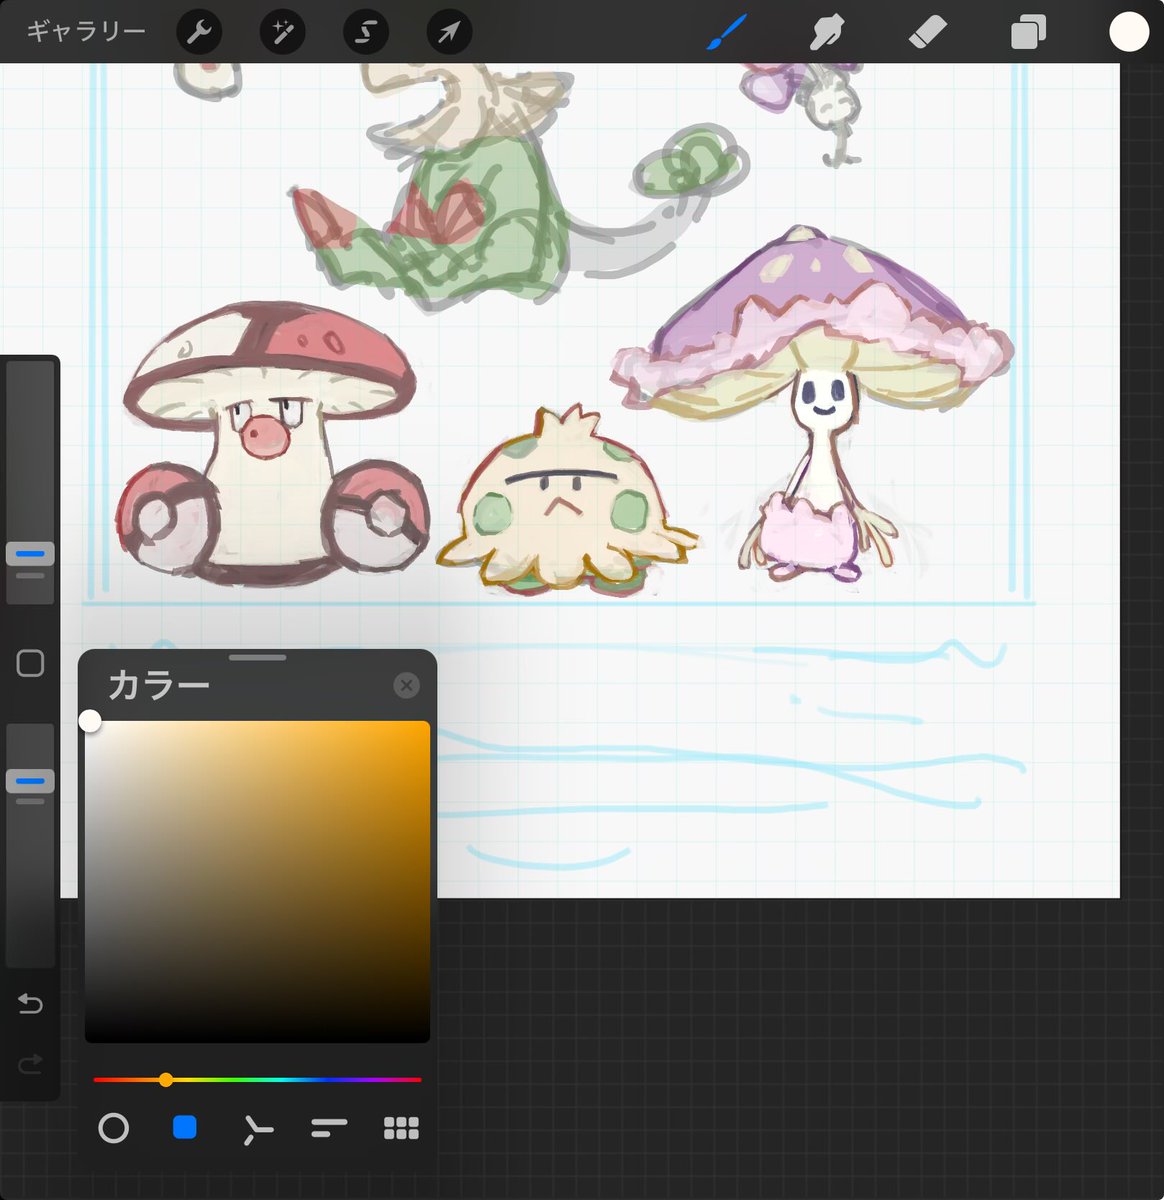1164x1200 pixels.
Task: Switch to Harmony color mode
Action: (257, 1130)
